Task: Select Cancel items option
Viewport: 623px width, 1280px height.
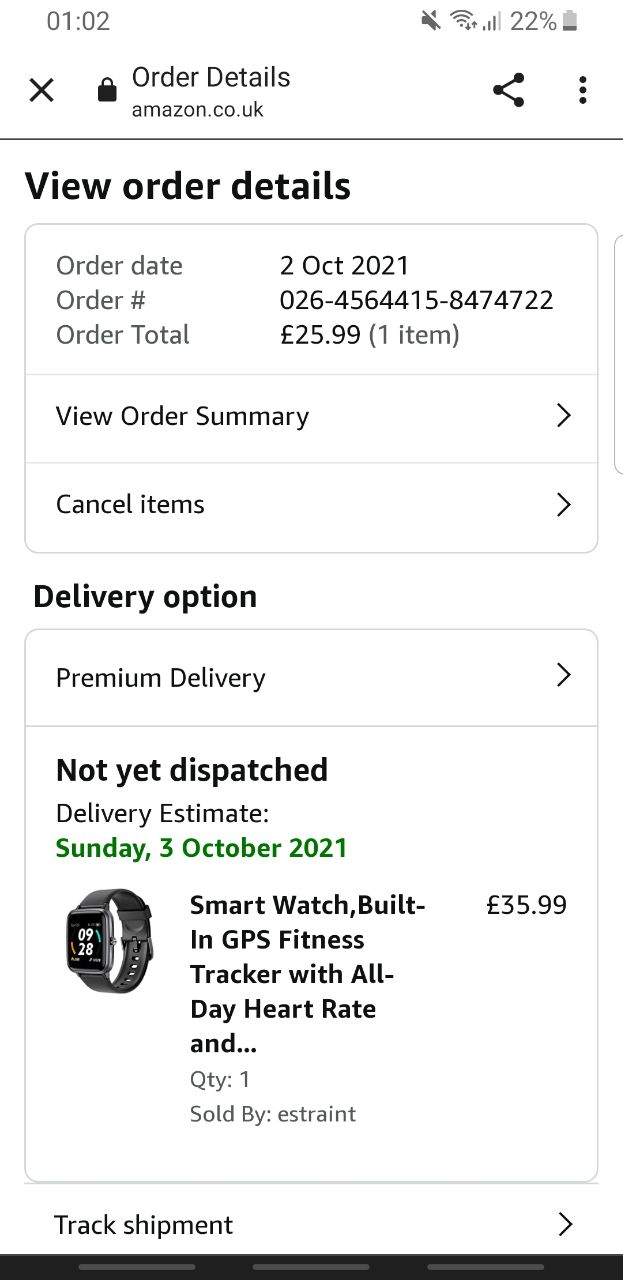Action: (130, 504)
